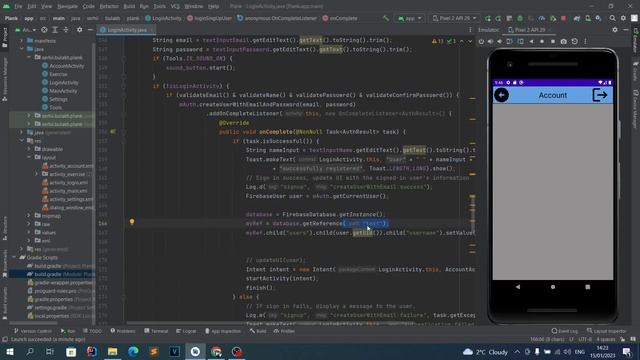Click the lightbulb intention icon in gutter
This screenshot has width=640, height=360.
132,222
